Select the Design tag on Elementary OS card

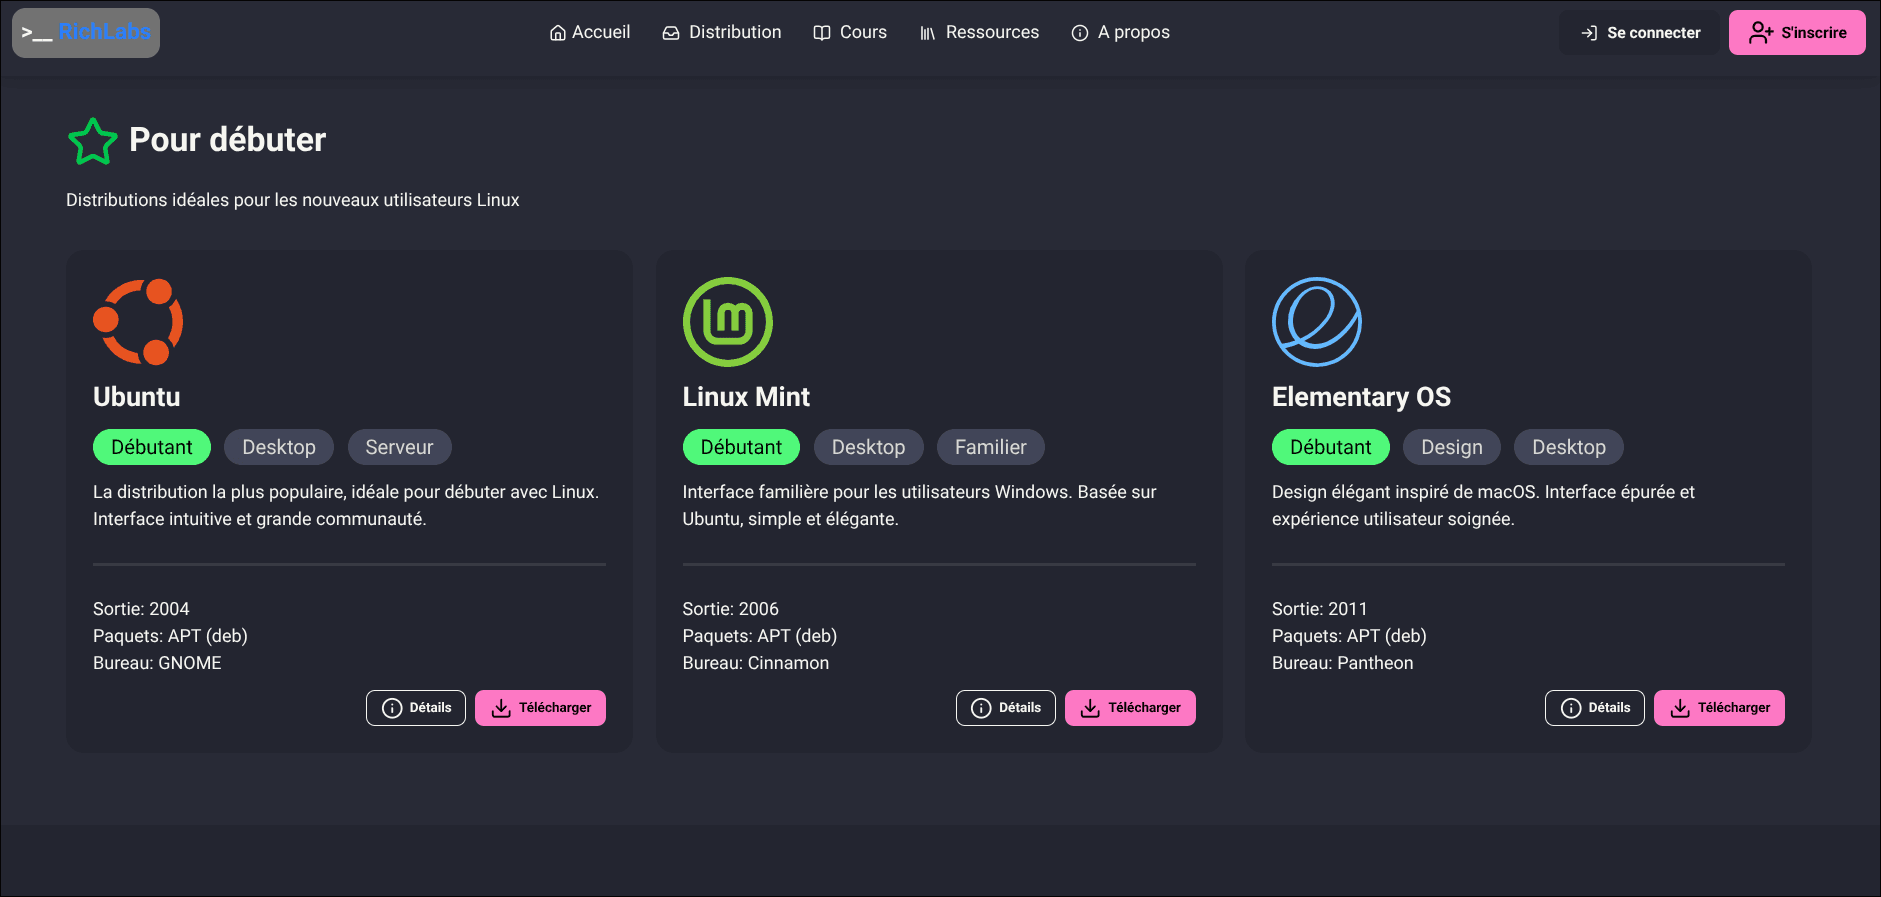[x=1452, y=447]
